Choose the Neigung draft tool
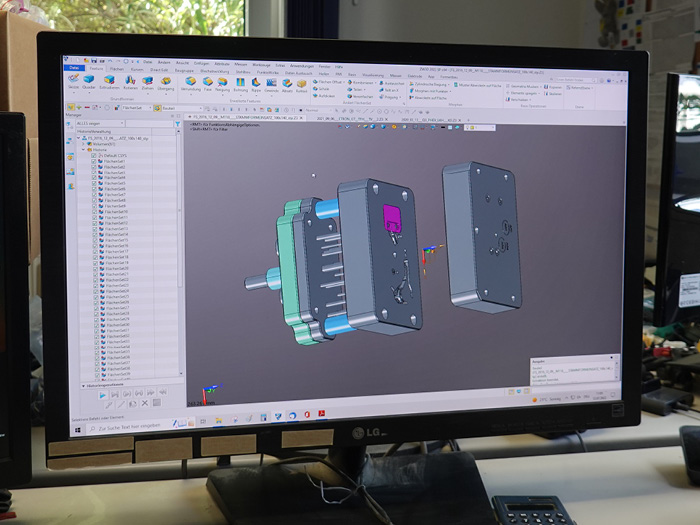The height and width of the screenshot is (525, 700). point(222,84)
